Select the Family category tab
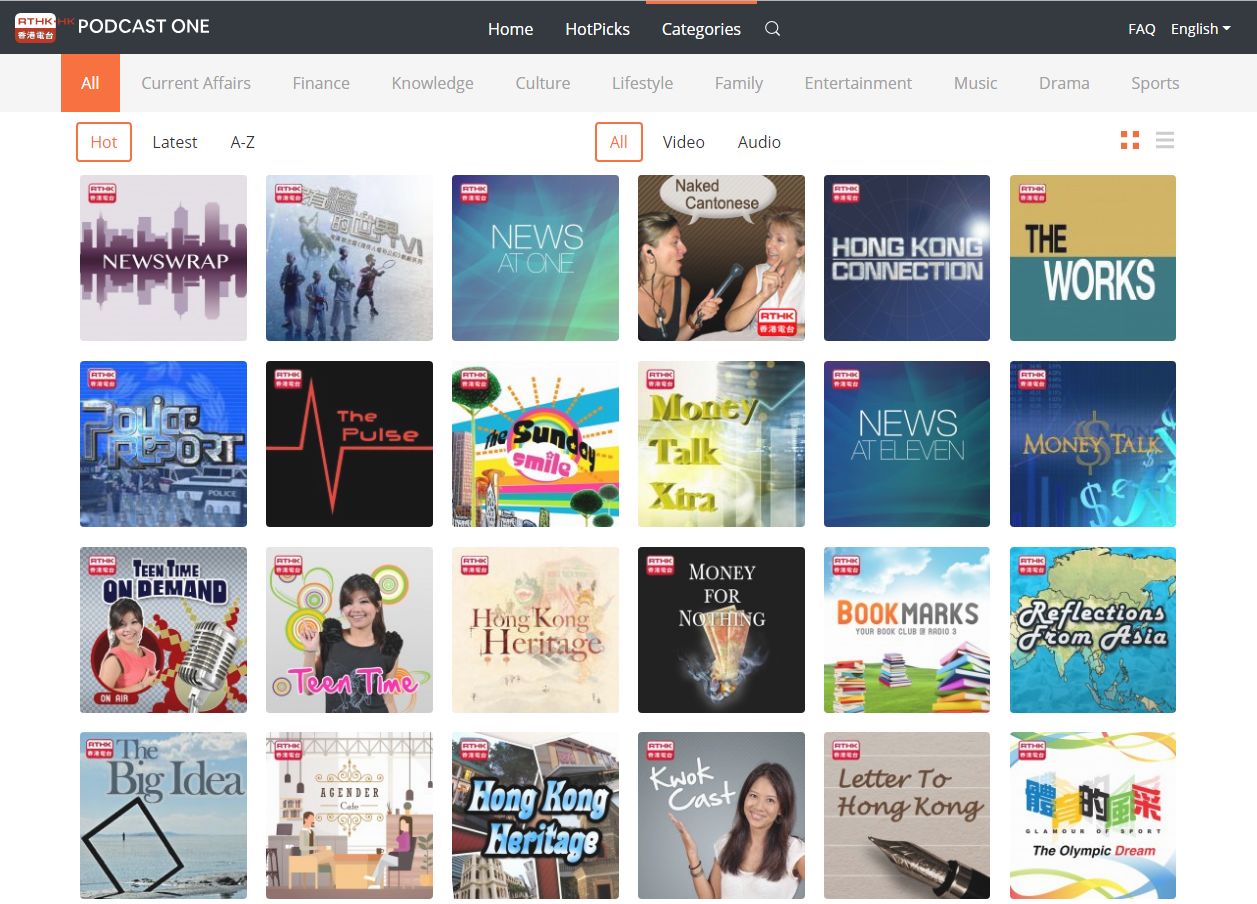The width and height of the screenshot is (1257, 904). tap(739, 83)
